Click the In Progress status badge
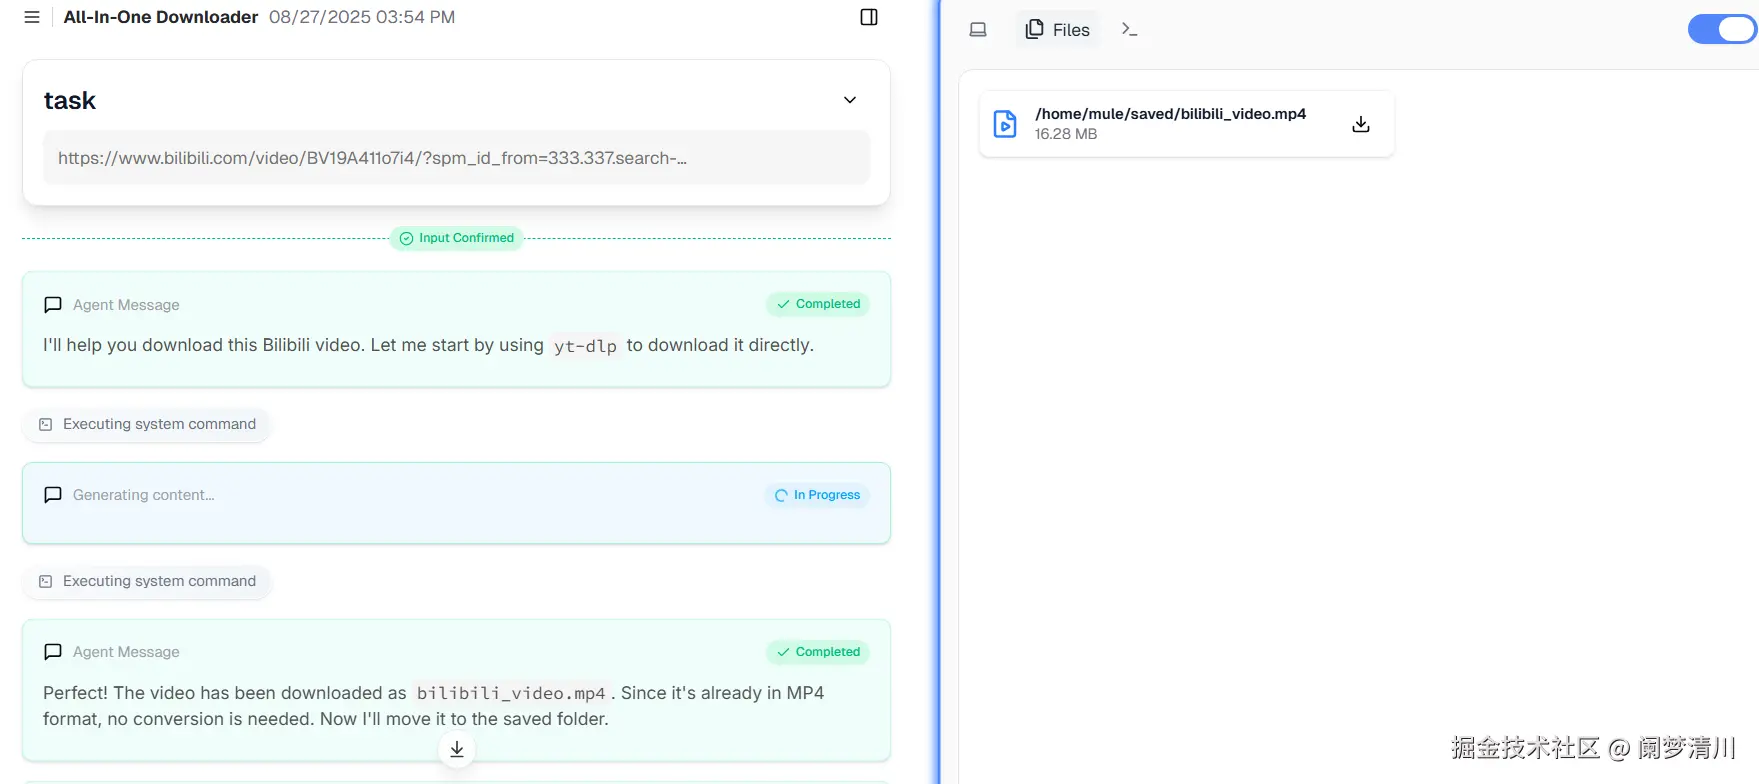 (817, 495)
